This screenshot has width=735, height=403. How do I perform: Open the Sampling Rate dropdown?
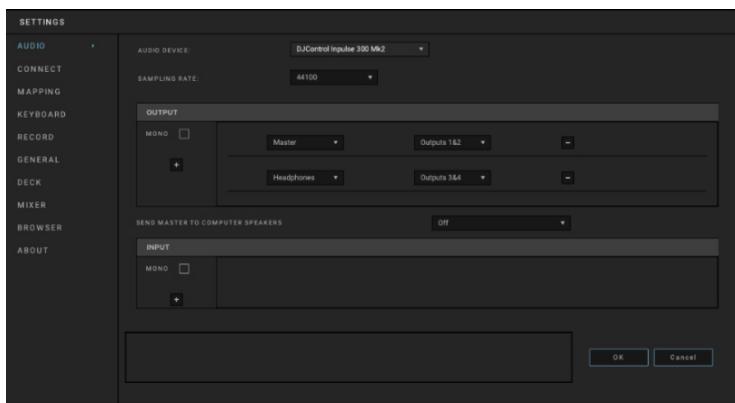click(334, 77)
